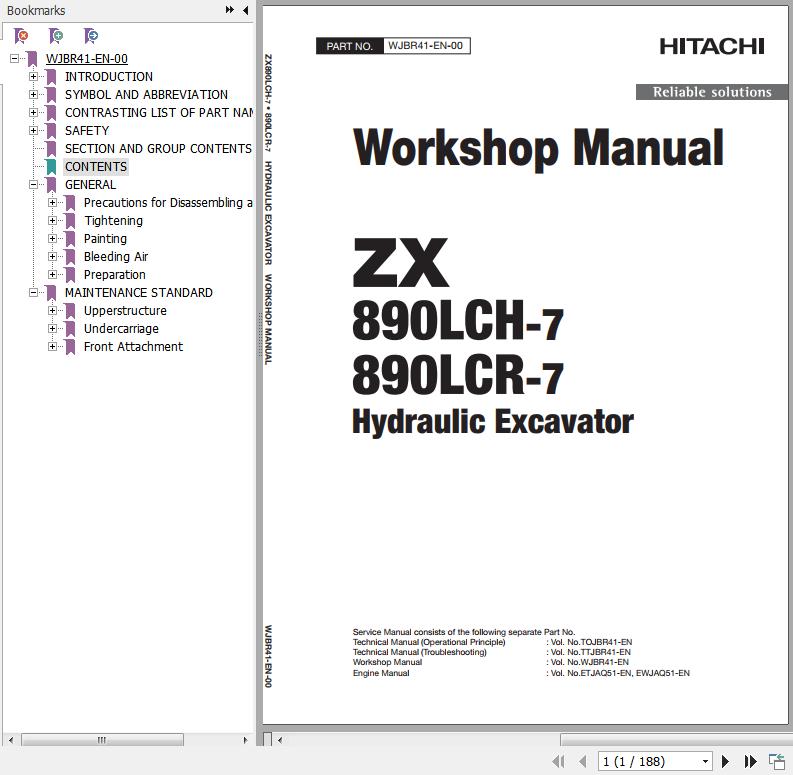This screenshot has width=793, height=775.
Task: Select the GENERAL bookmark
Action: tap(91, 185)
